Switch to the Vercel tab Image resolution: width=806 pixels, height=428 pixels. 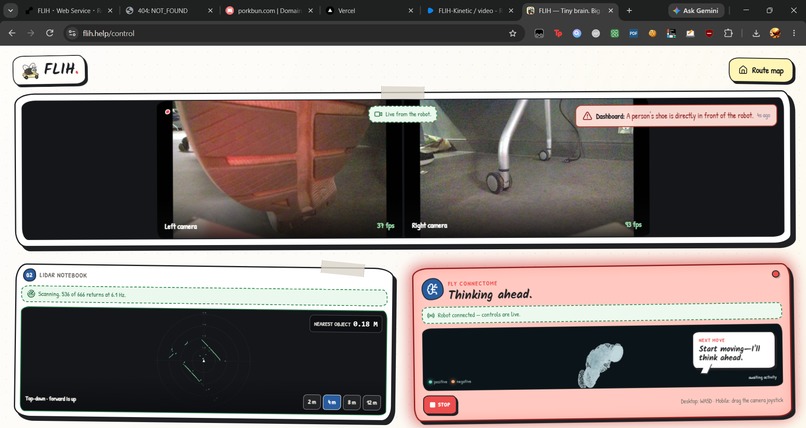pos(368,10)
